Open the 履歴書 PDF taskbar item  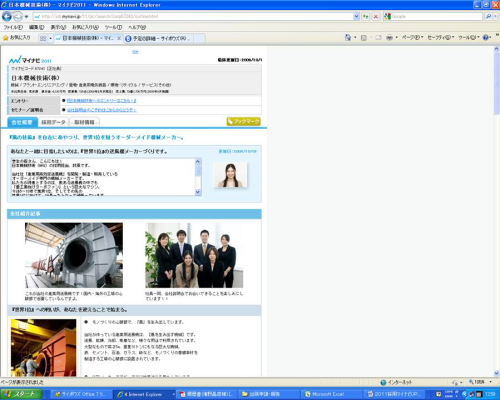[x=207, y=394]
